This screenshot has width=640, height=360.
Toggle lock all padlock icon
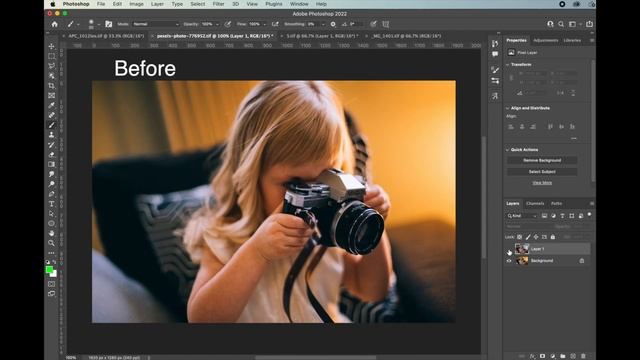click(x=553, y=237)
